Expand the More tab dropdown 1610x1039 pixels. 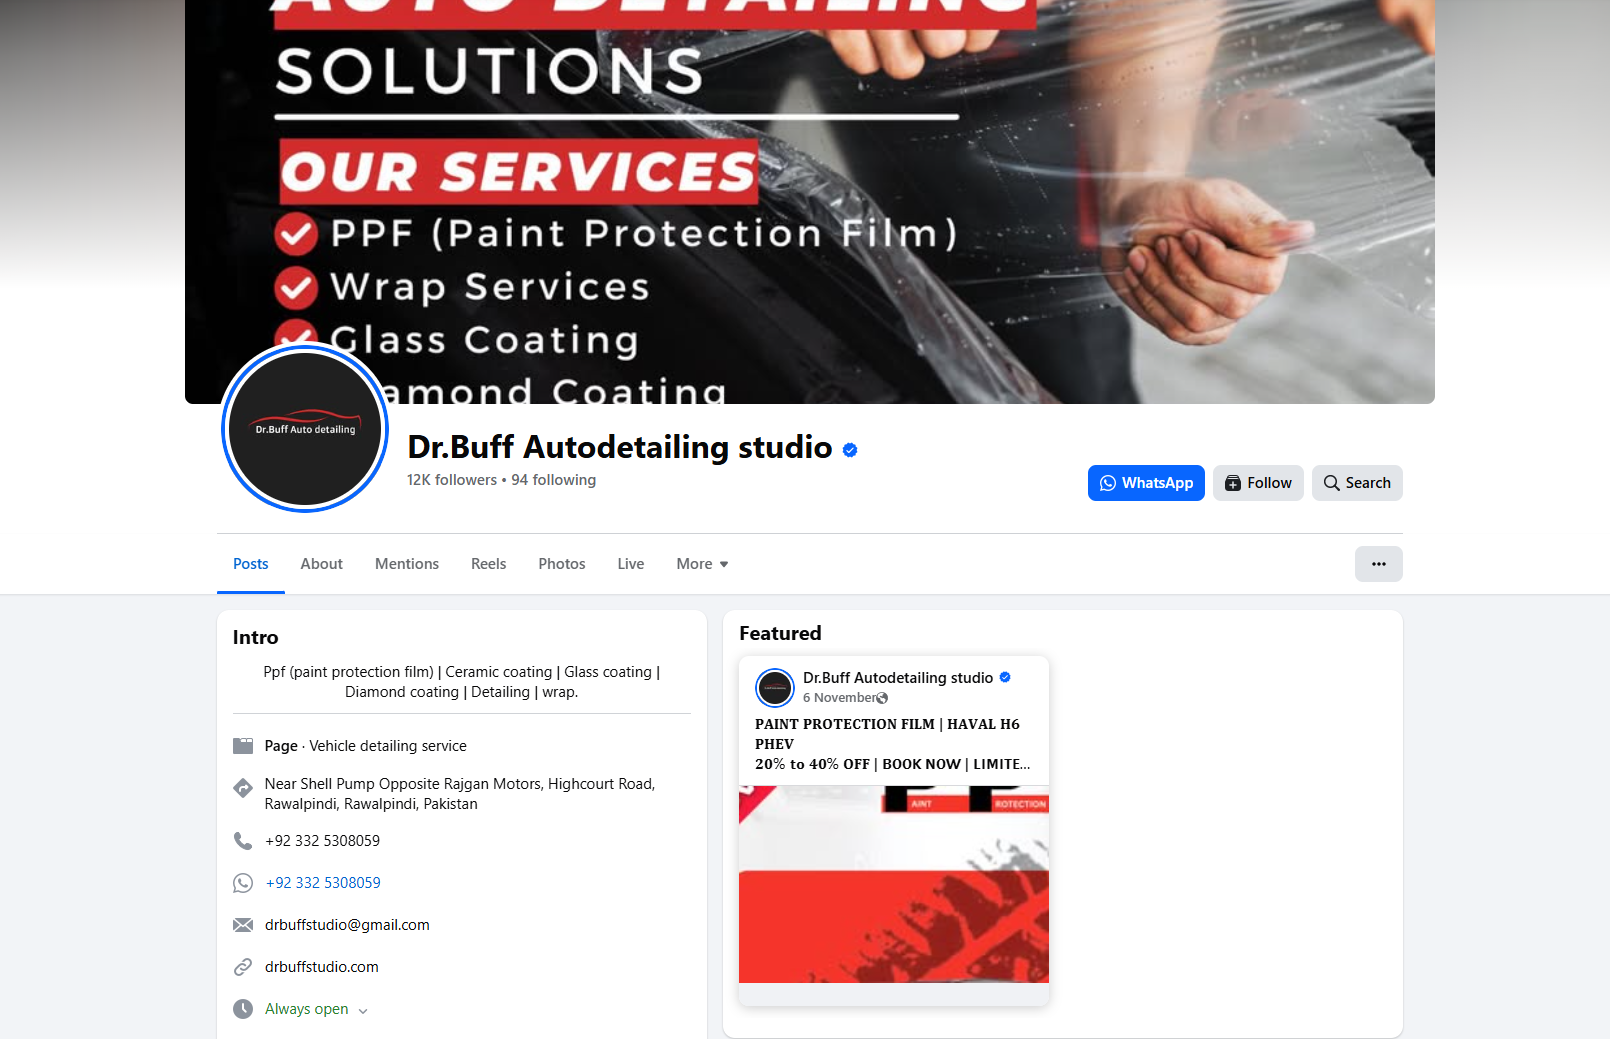702,564
